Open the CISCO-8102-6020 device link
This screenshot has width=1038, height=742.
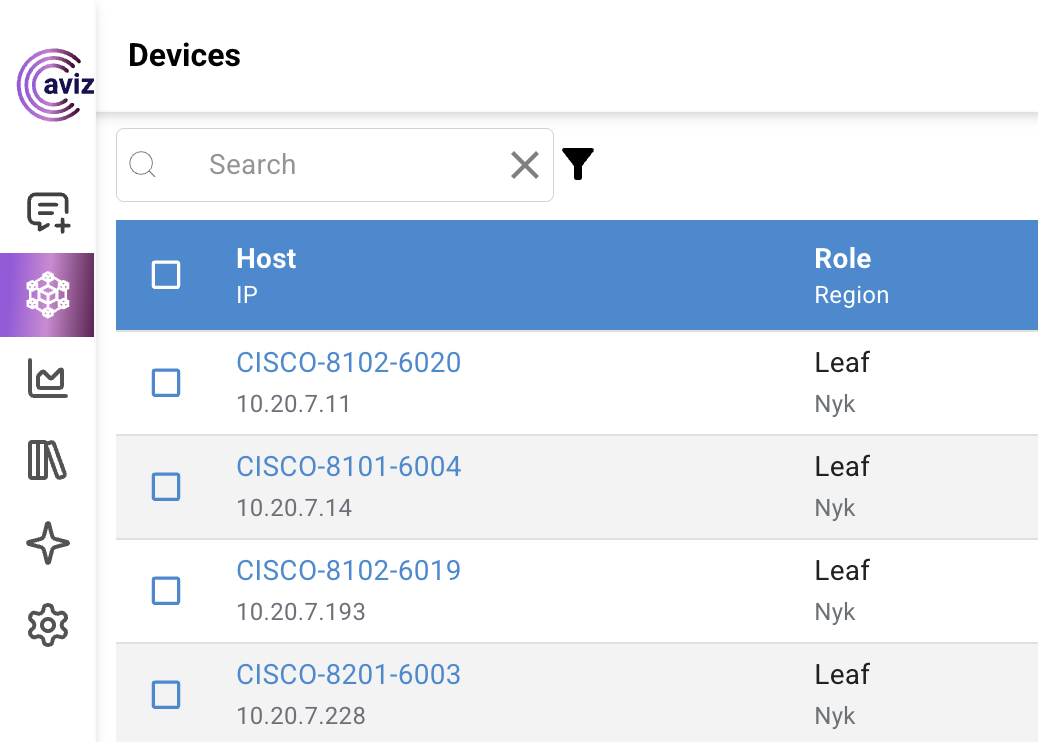(348, 362)
